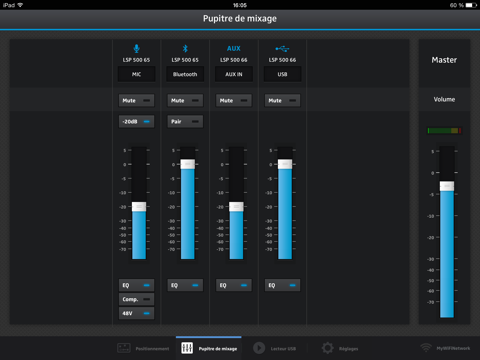
Task: Tap the Positionnement icon in bottom bar
Action: point(124,348)
